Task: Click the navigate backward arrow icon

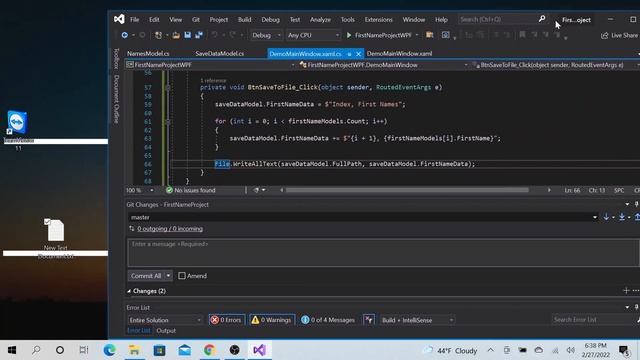Action: 124,36
